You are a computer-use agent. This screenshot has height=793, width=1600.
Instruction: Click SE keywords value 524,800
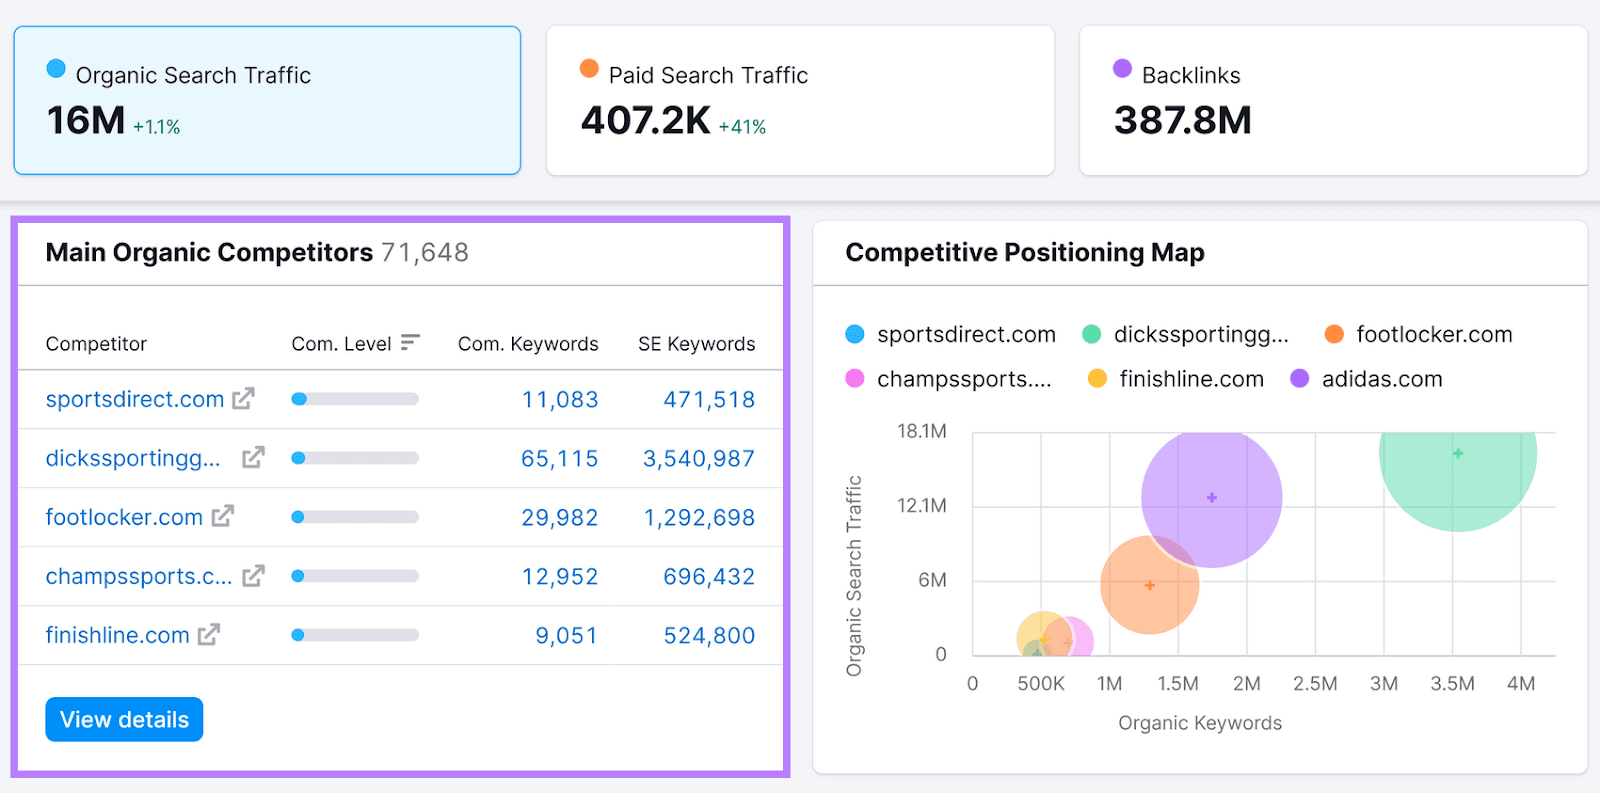click(x=709, y=635)
